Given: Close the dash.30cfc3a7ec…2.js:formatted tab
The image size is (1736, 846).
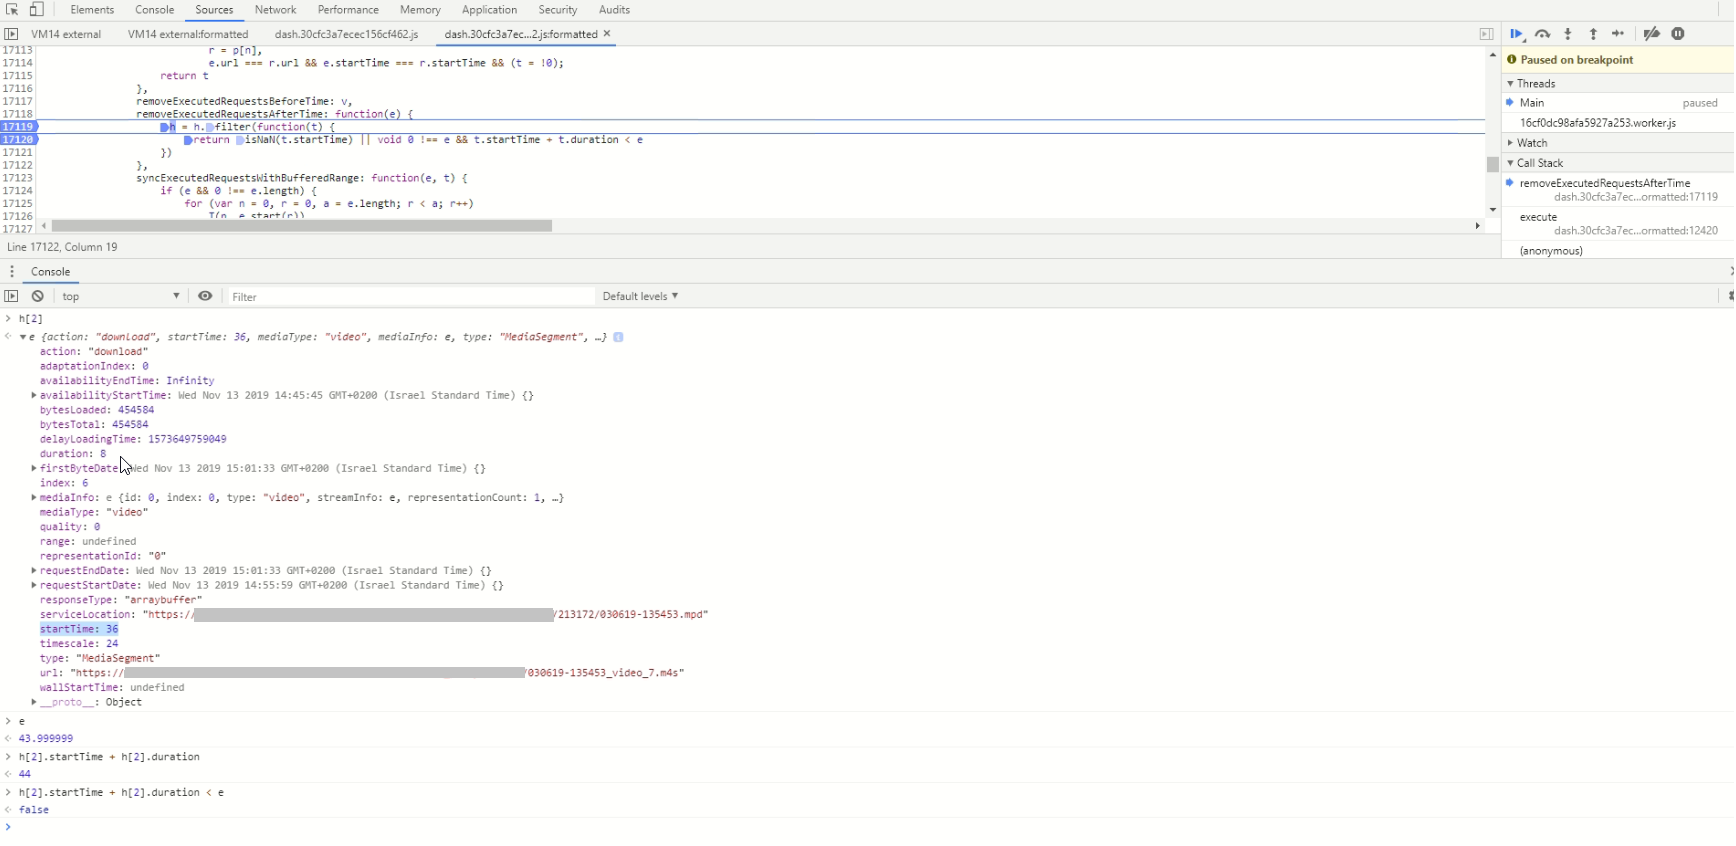Looking at the screenshot, I should [607, 34].
